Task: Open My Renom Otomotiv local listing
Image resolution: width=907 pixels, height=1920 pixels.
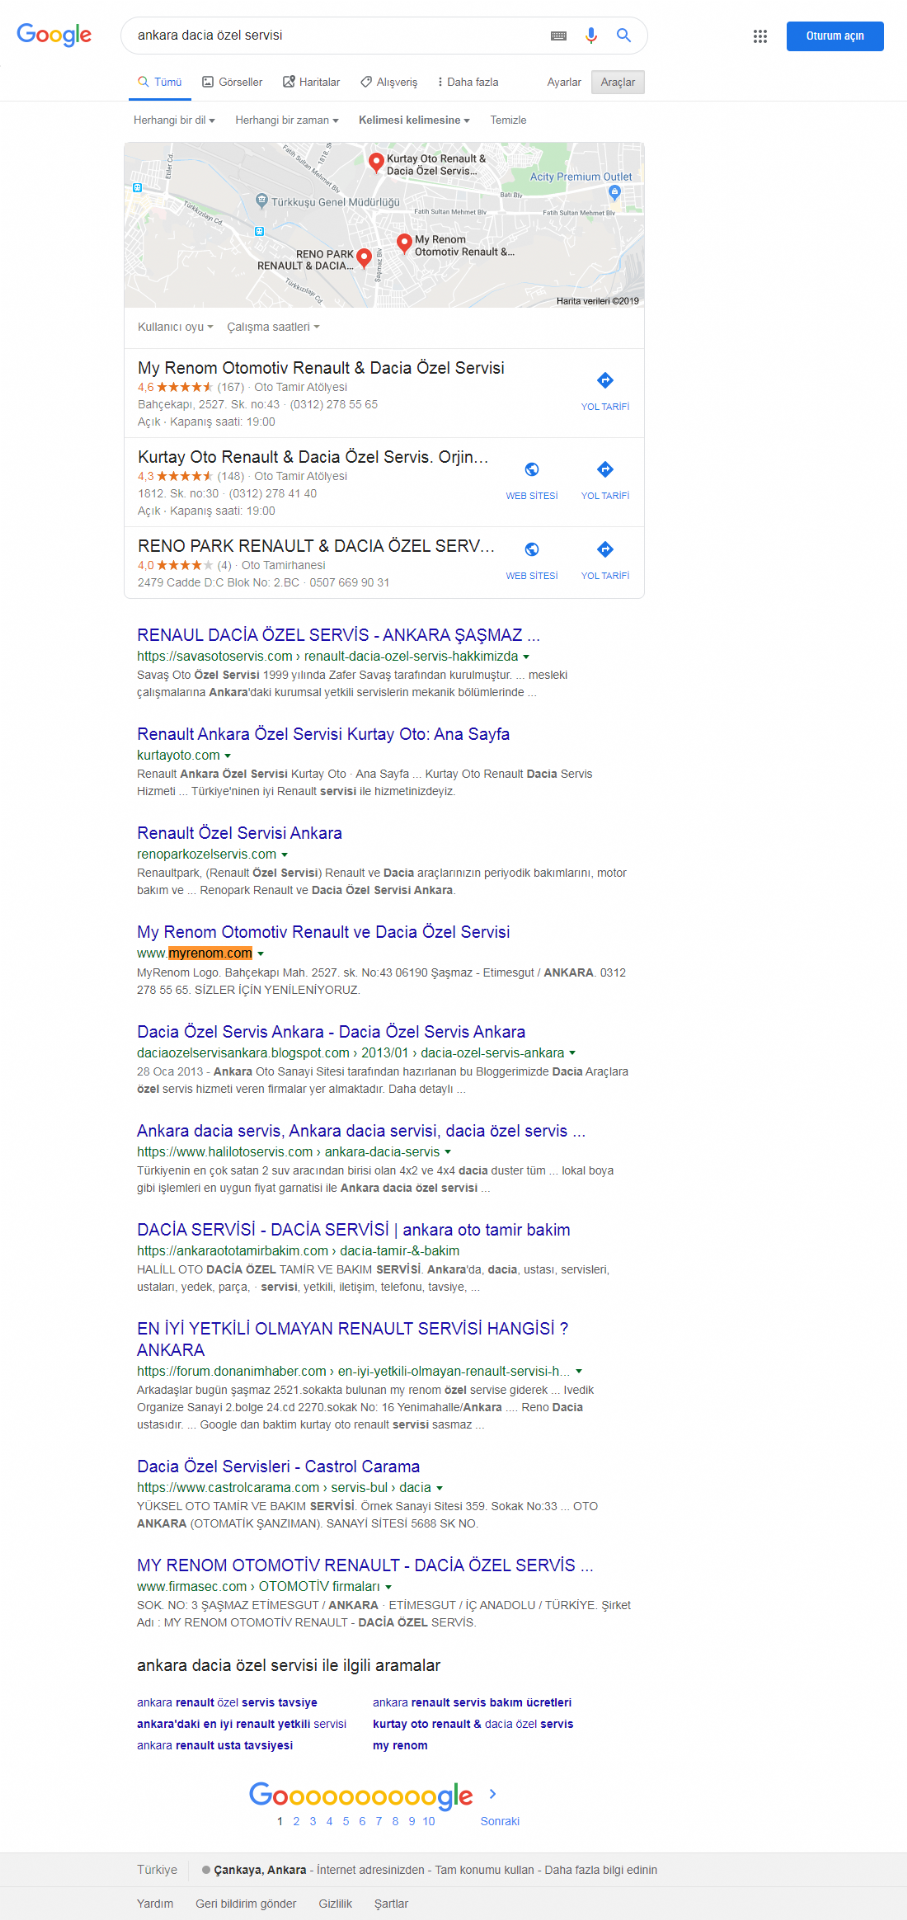Action: coord(321,368)
